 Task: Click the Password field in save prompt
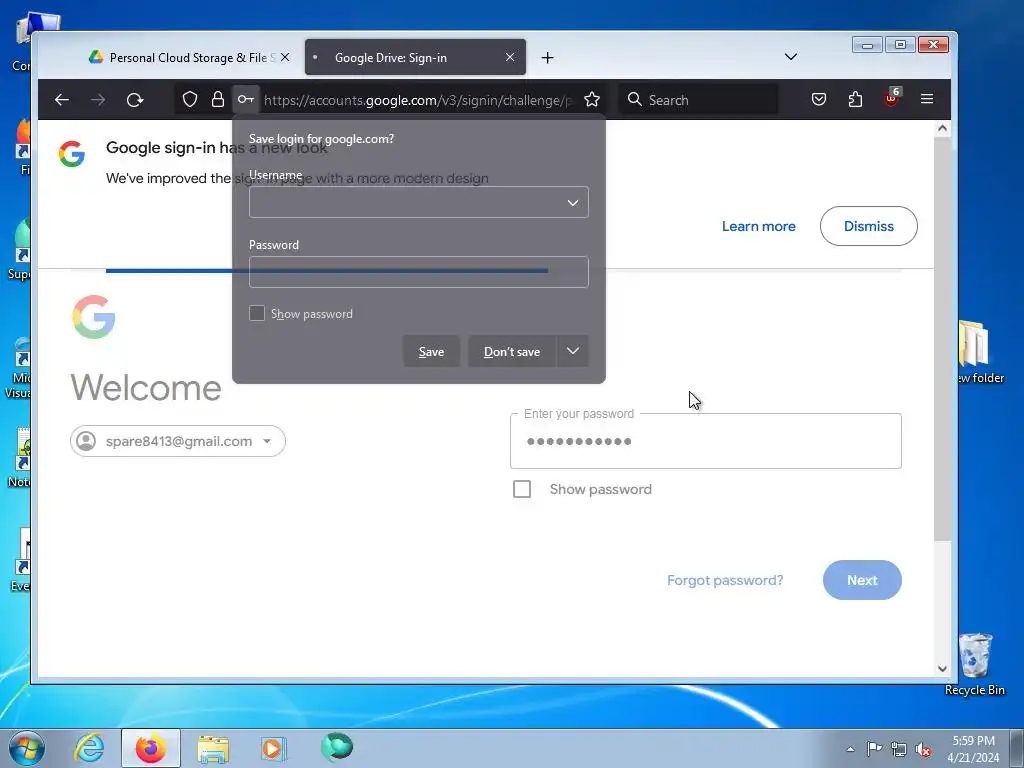[419, 272]
